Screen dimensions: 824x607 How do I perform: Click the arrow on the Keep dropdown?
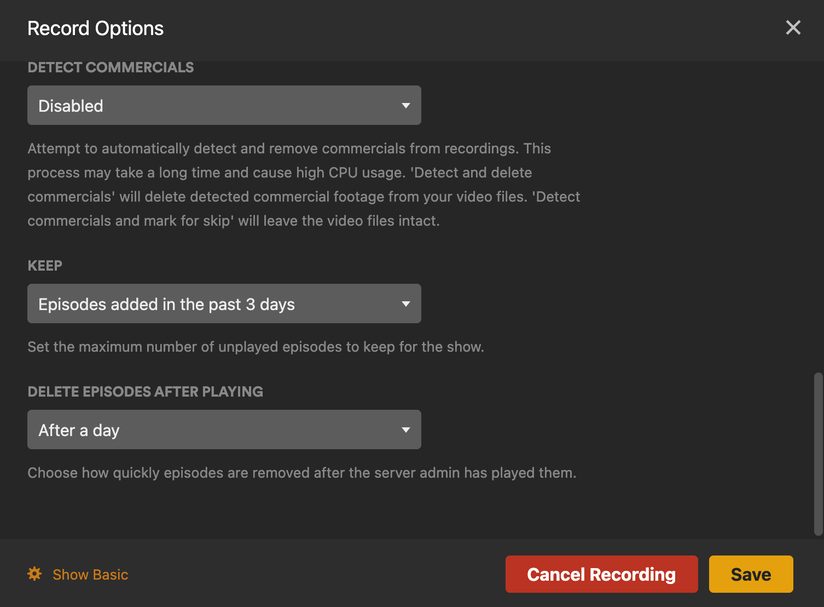click(x=405, y=304)
